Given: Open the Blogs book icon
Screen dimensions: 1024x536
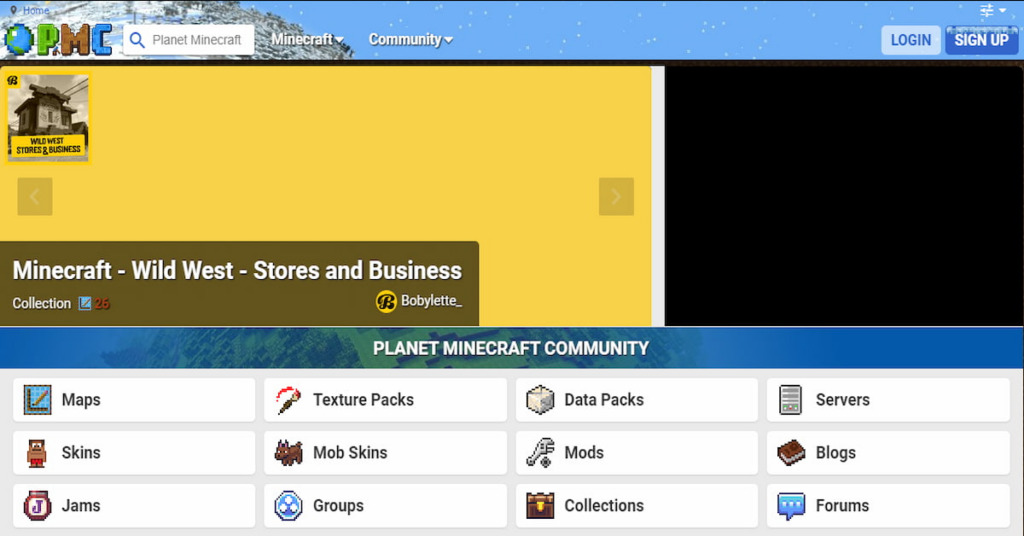Looking at the screenshot, I should 791,453.
